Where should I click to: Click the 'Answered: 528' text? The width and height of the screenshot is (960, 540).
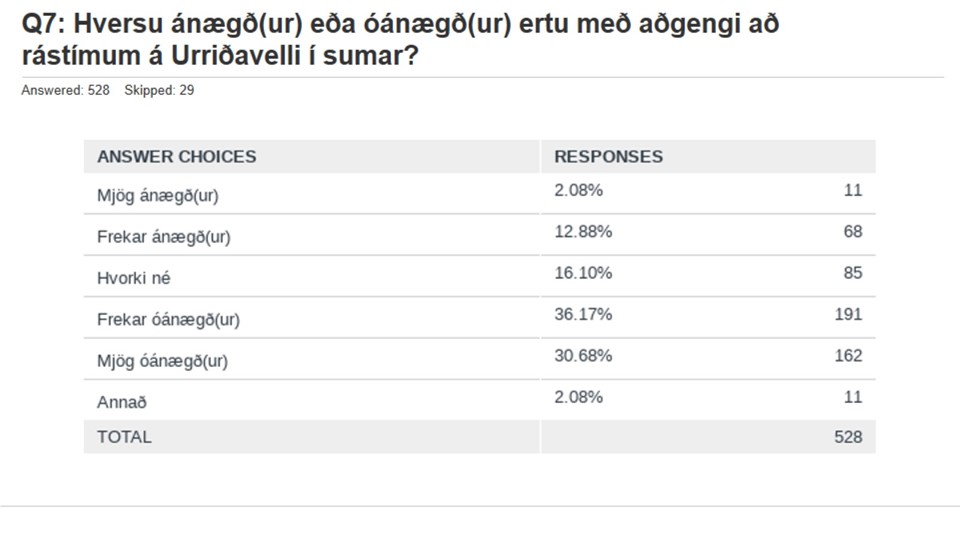pyautogui.click(x=66, y=91)
